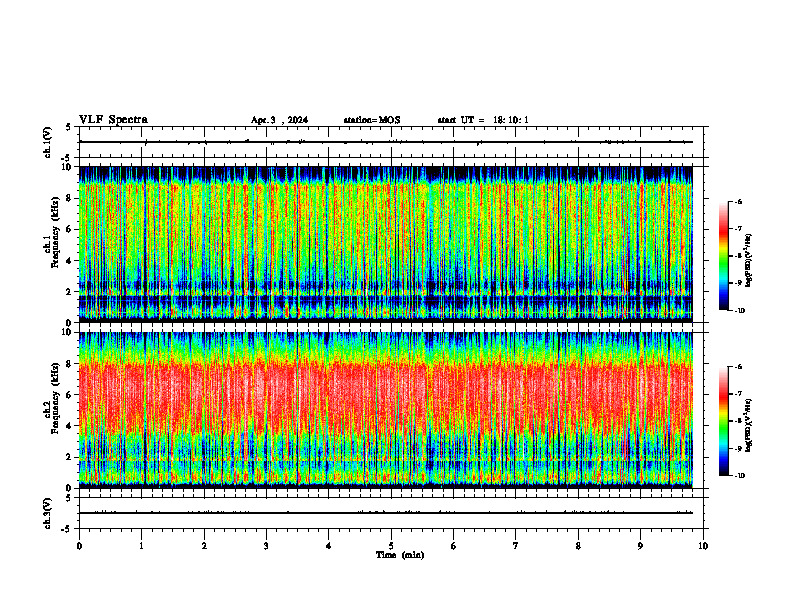Screen dimensions: 792x612
Task: Click the "6" kHz tick on ch.2 frequency axis
Action: [70, 394]
